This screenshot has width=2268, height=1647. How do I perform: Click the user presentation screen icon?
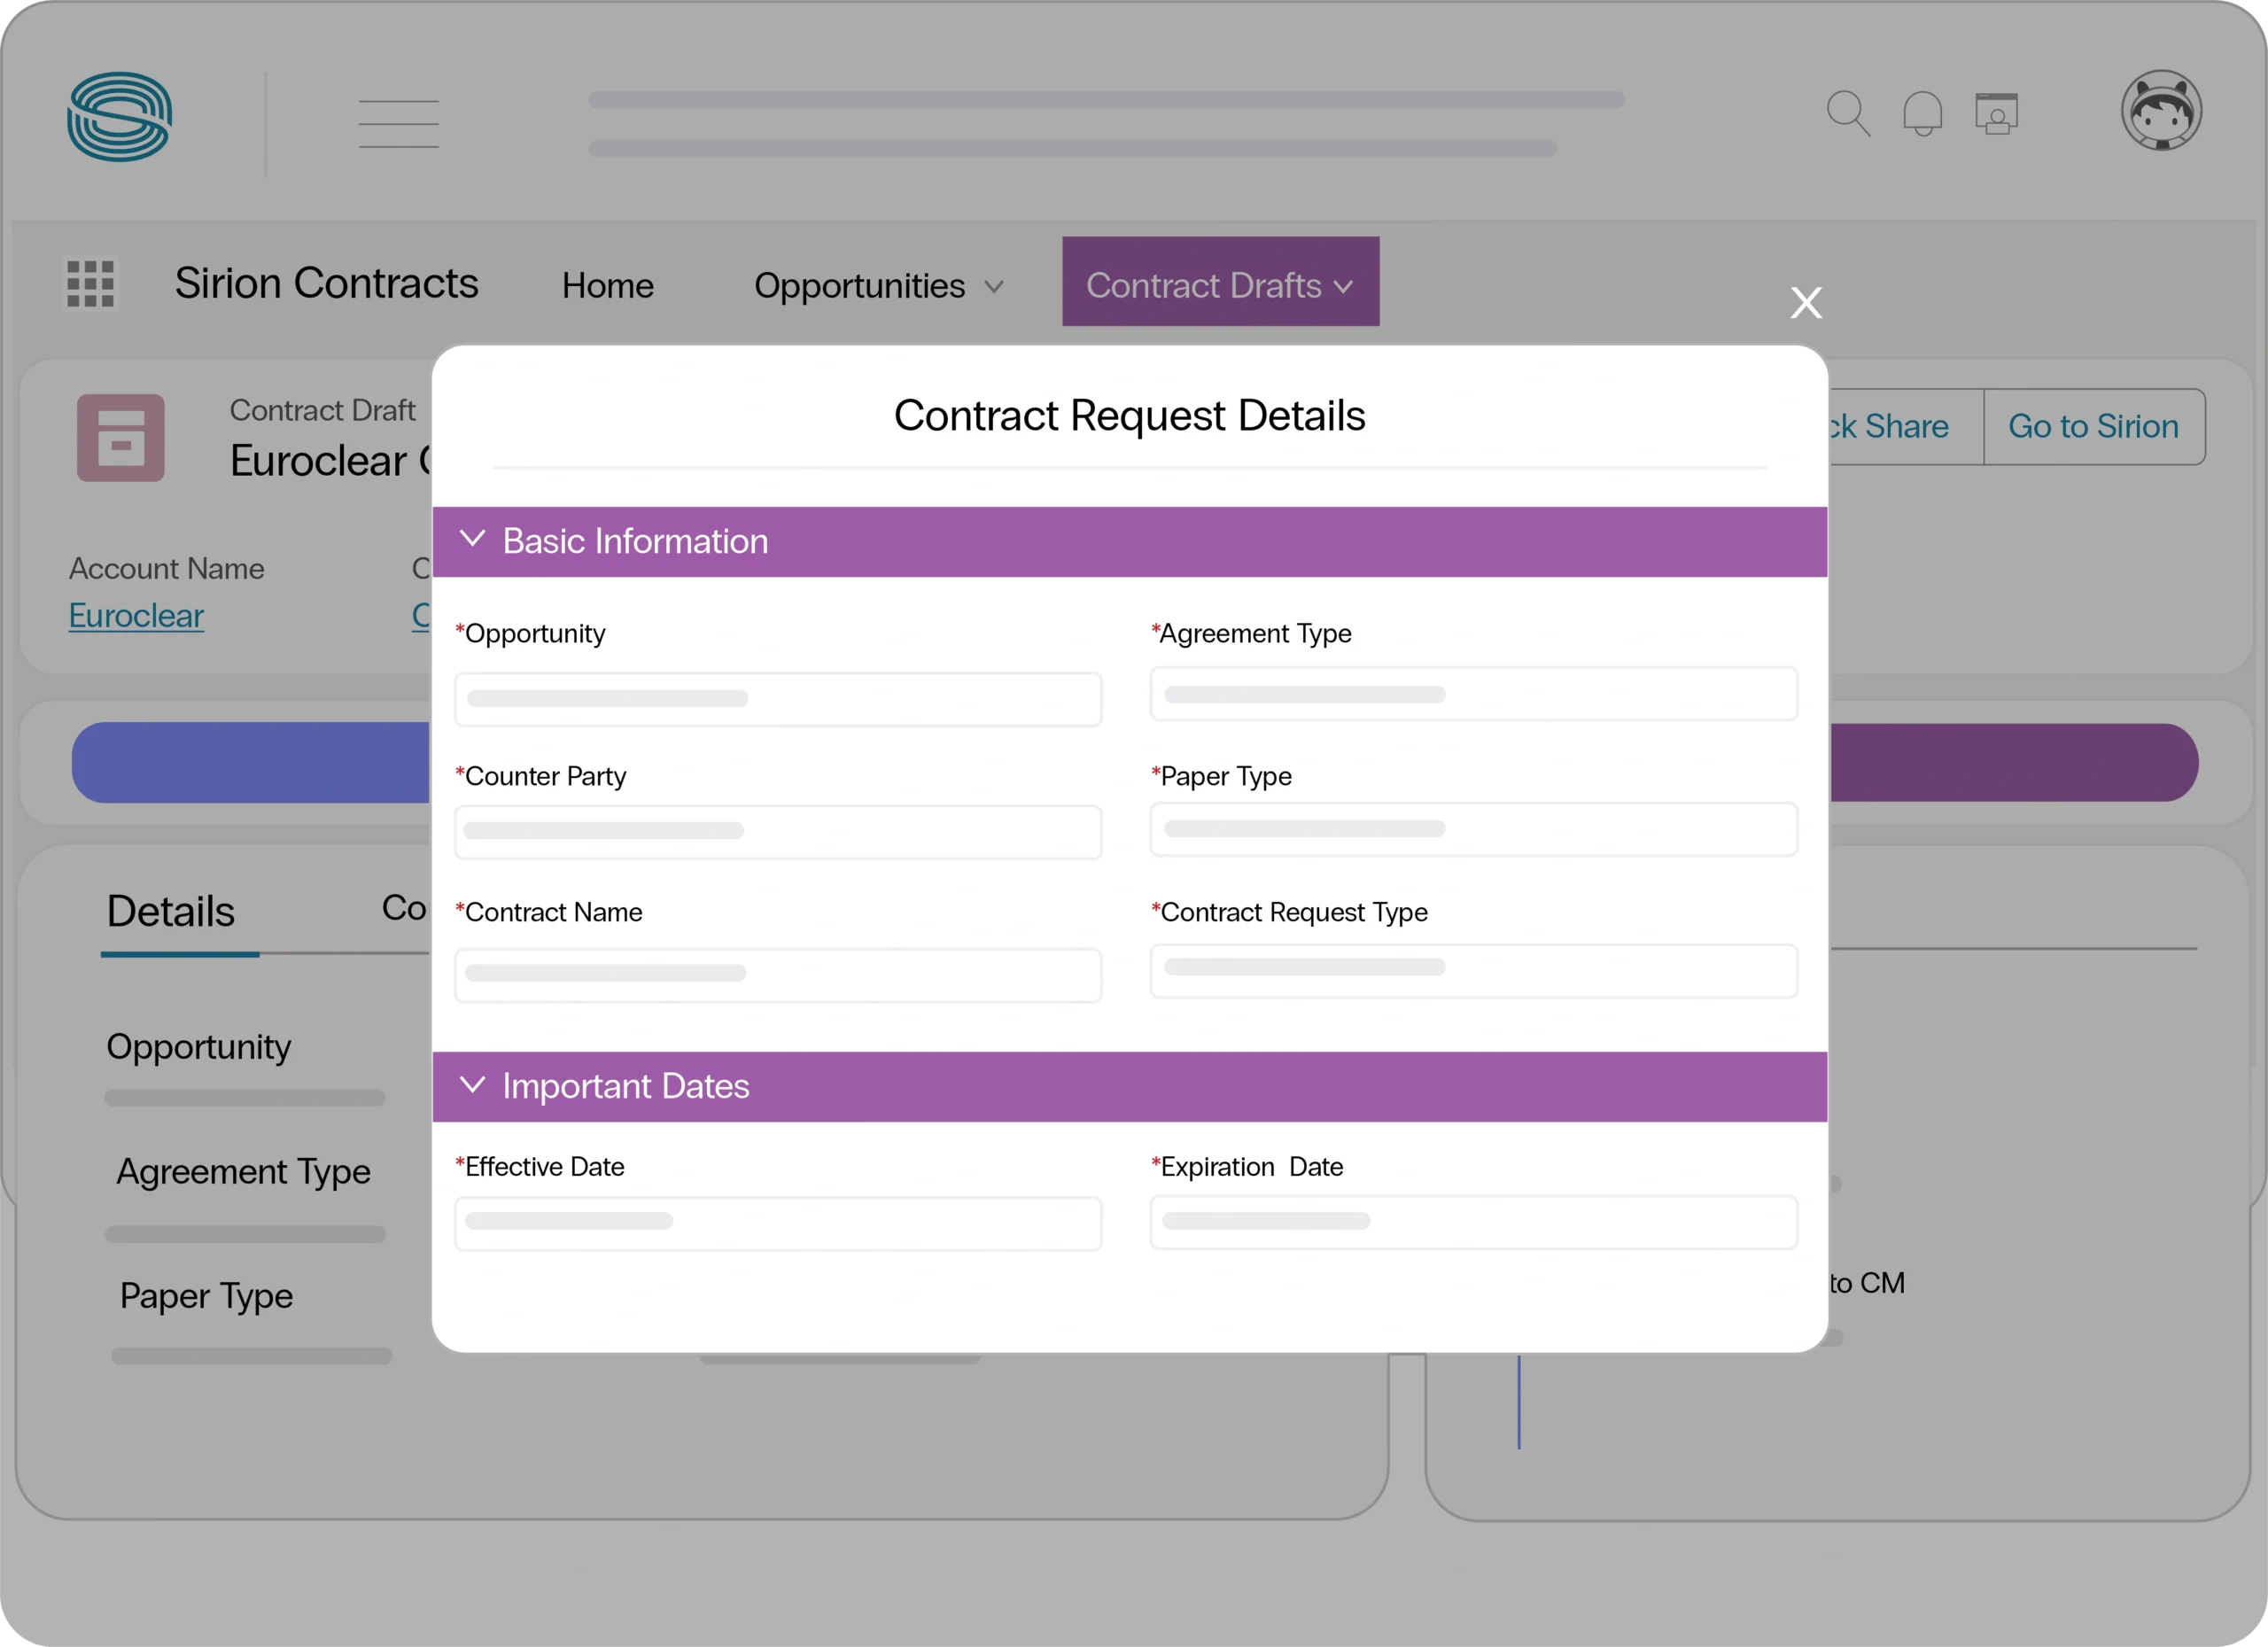click(1996, 113)
